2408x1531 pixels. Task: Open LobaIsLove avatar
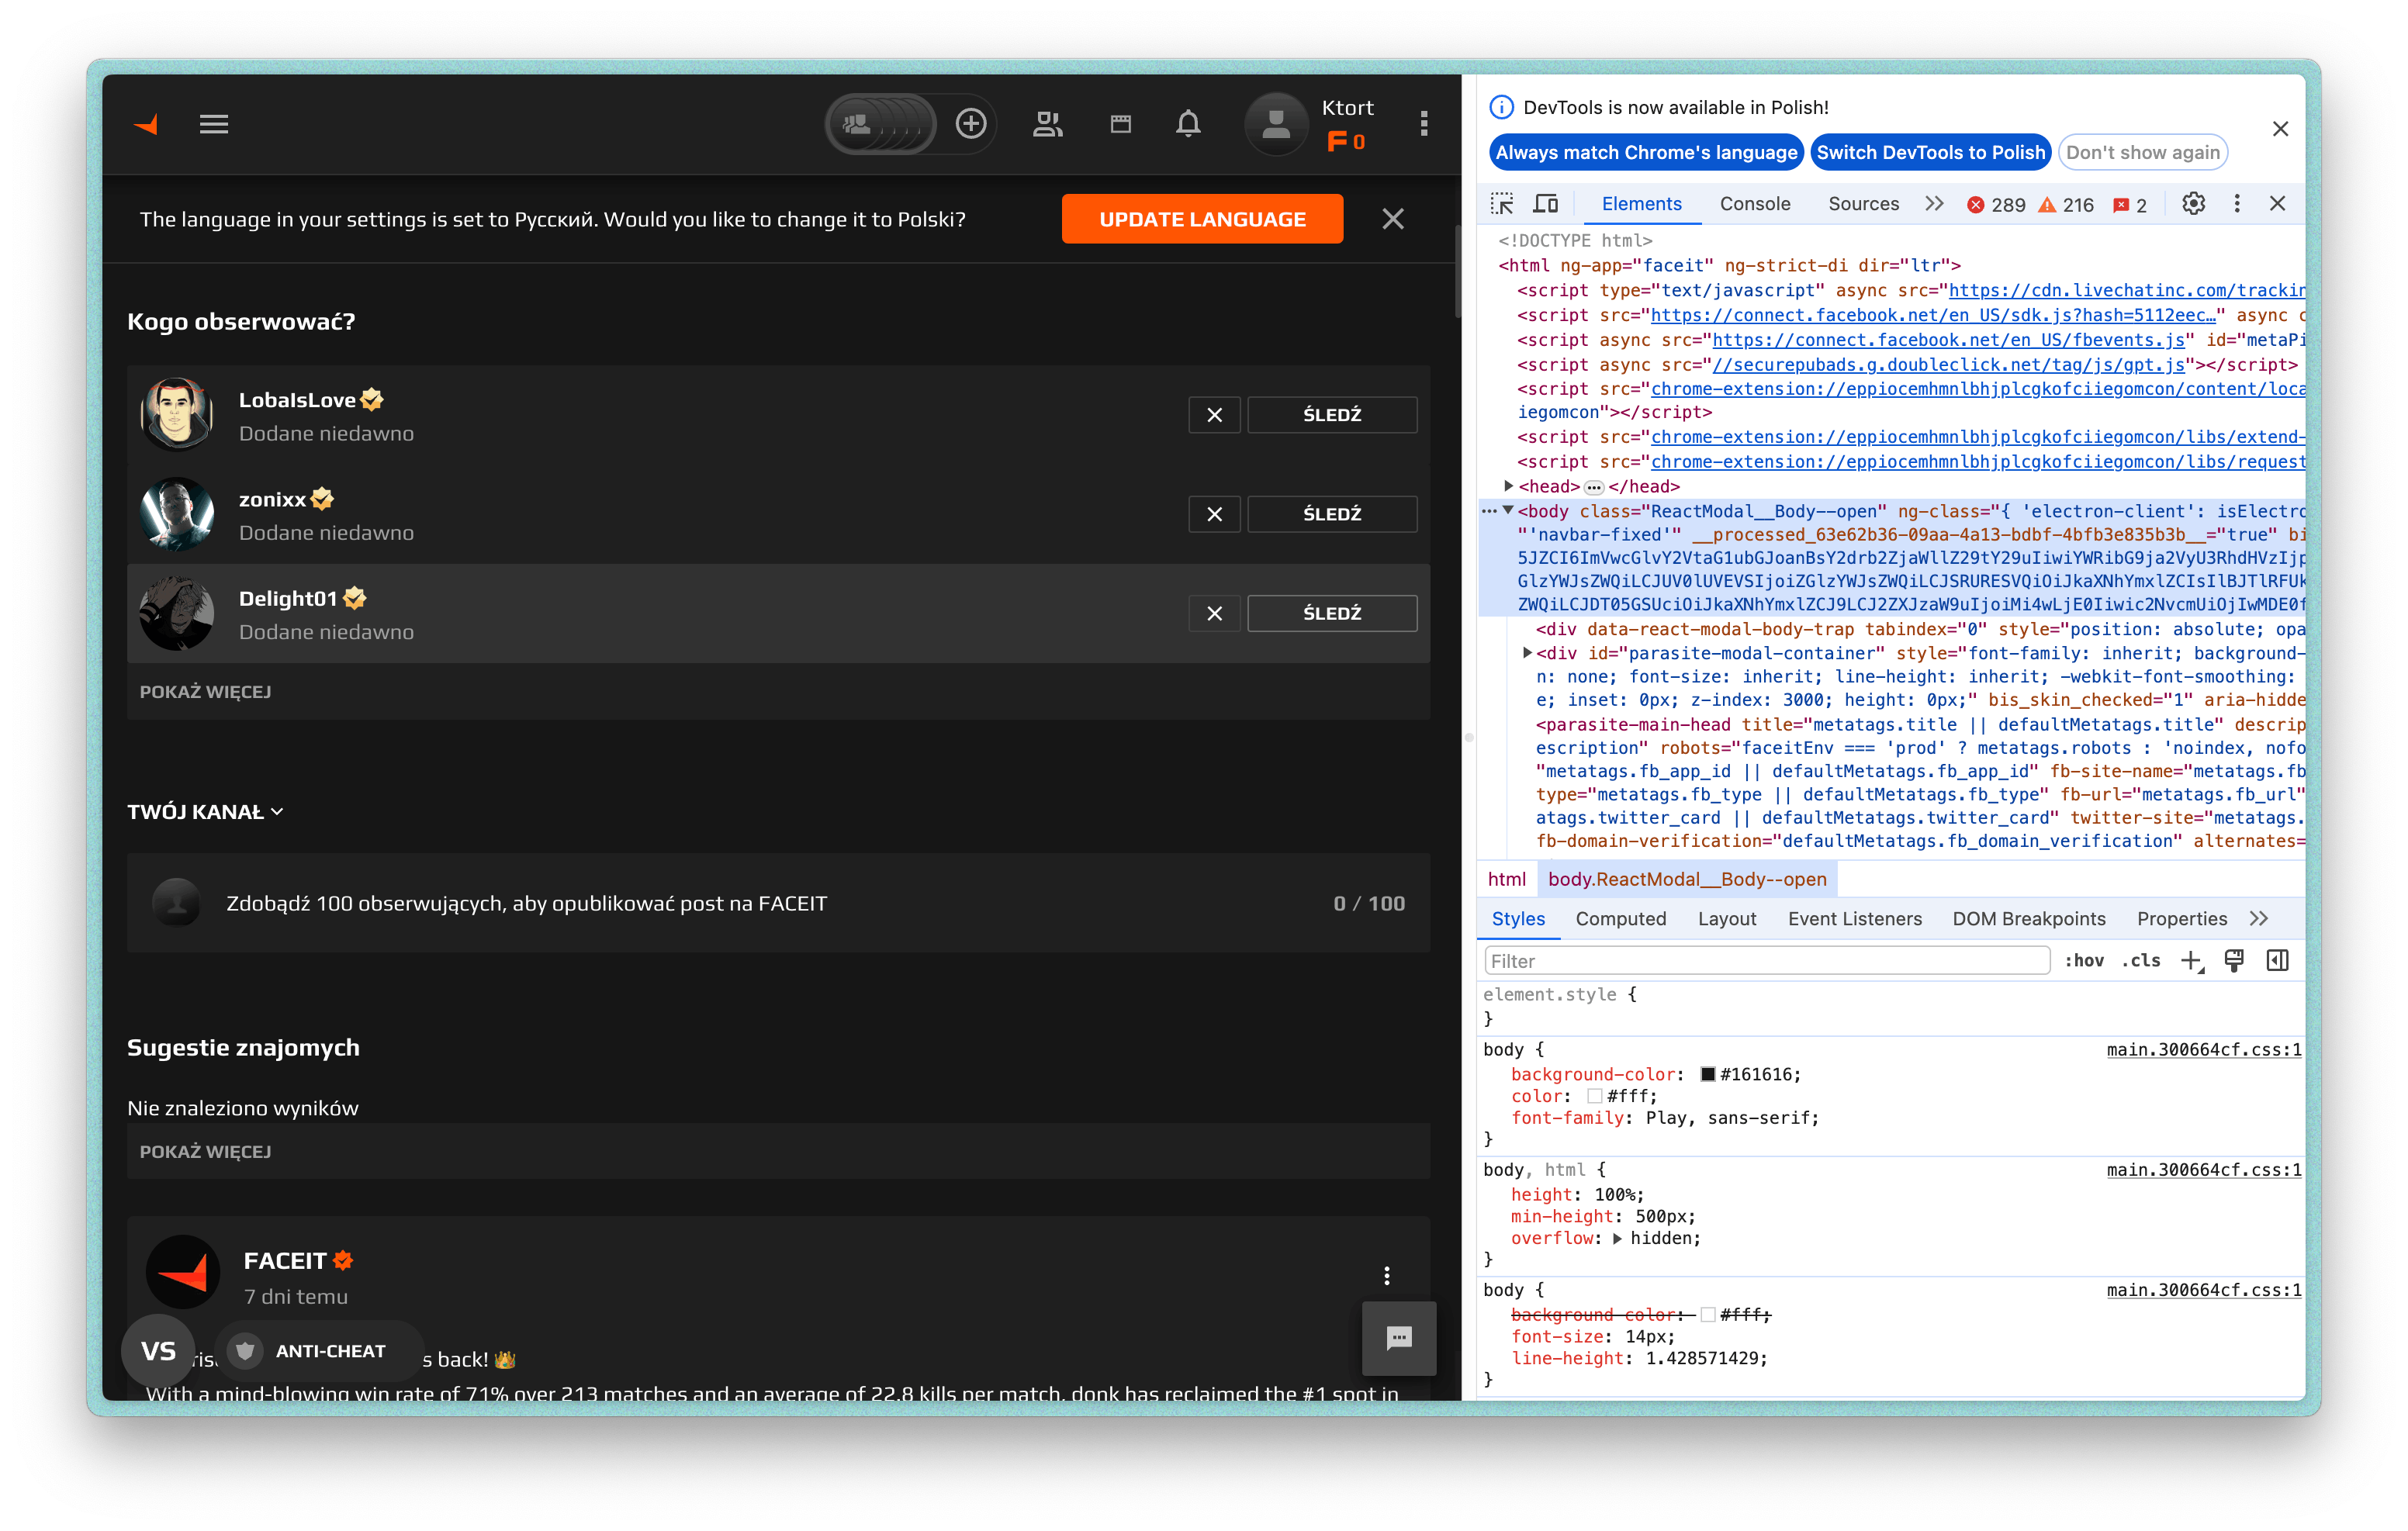pyautogui.click(x=177, y=415)
